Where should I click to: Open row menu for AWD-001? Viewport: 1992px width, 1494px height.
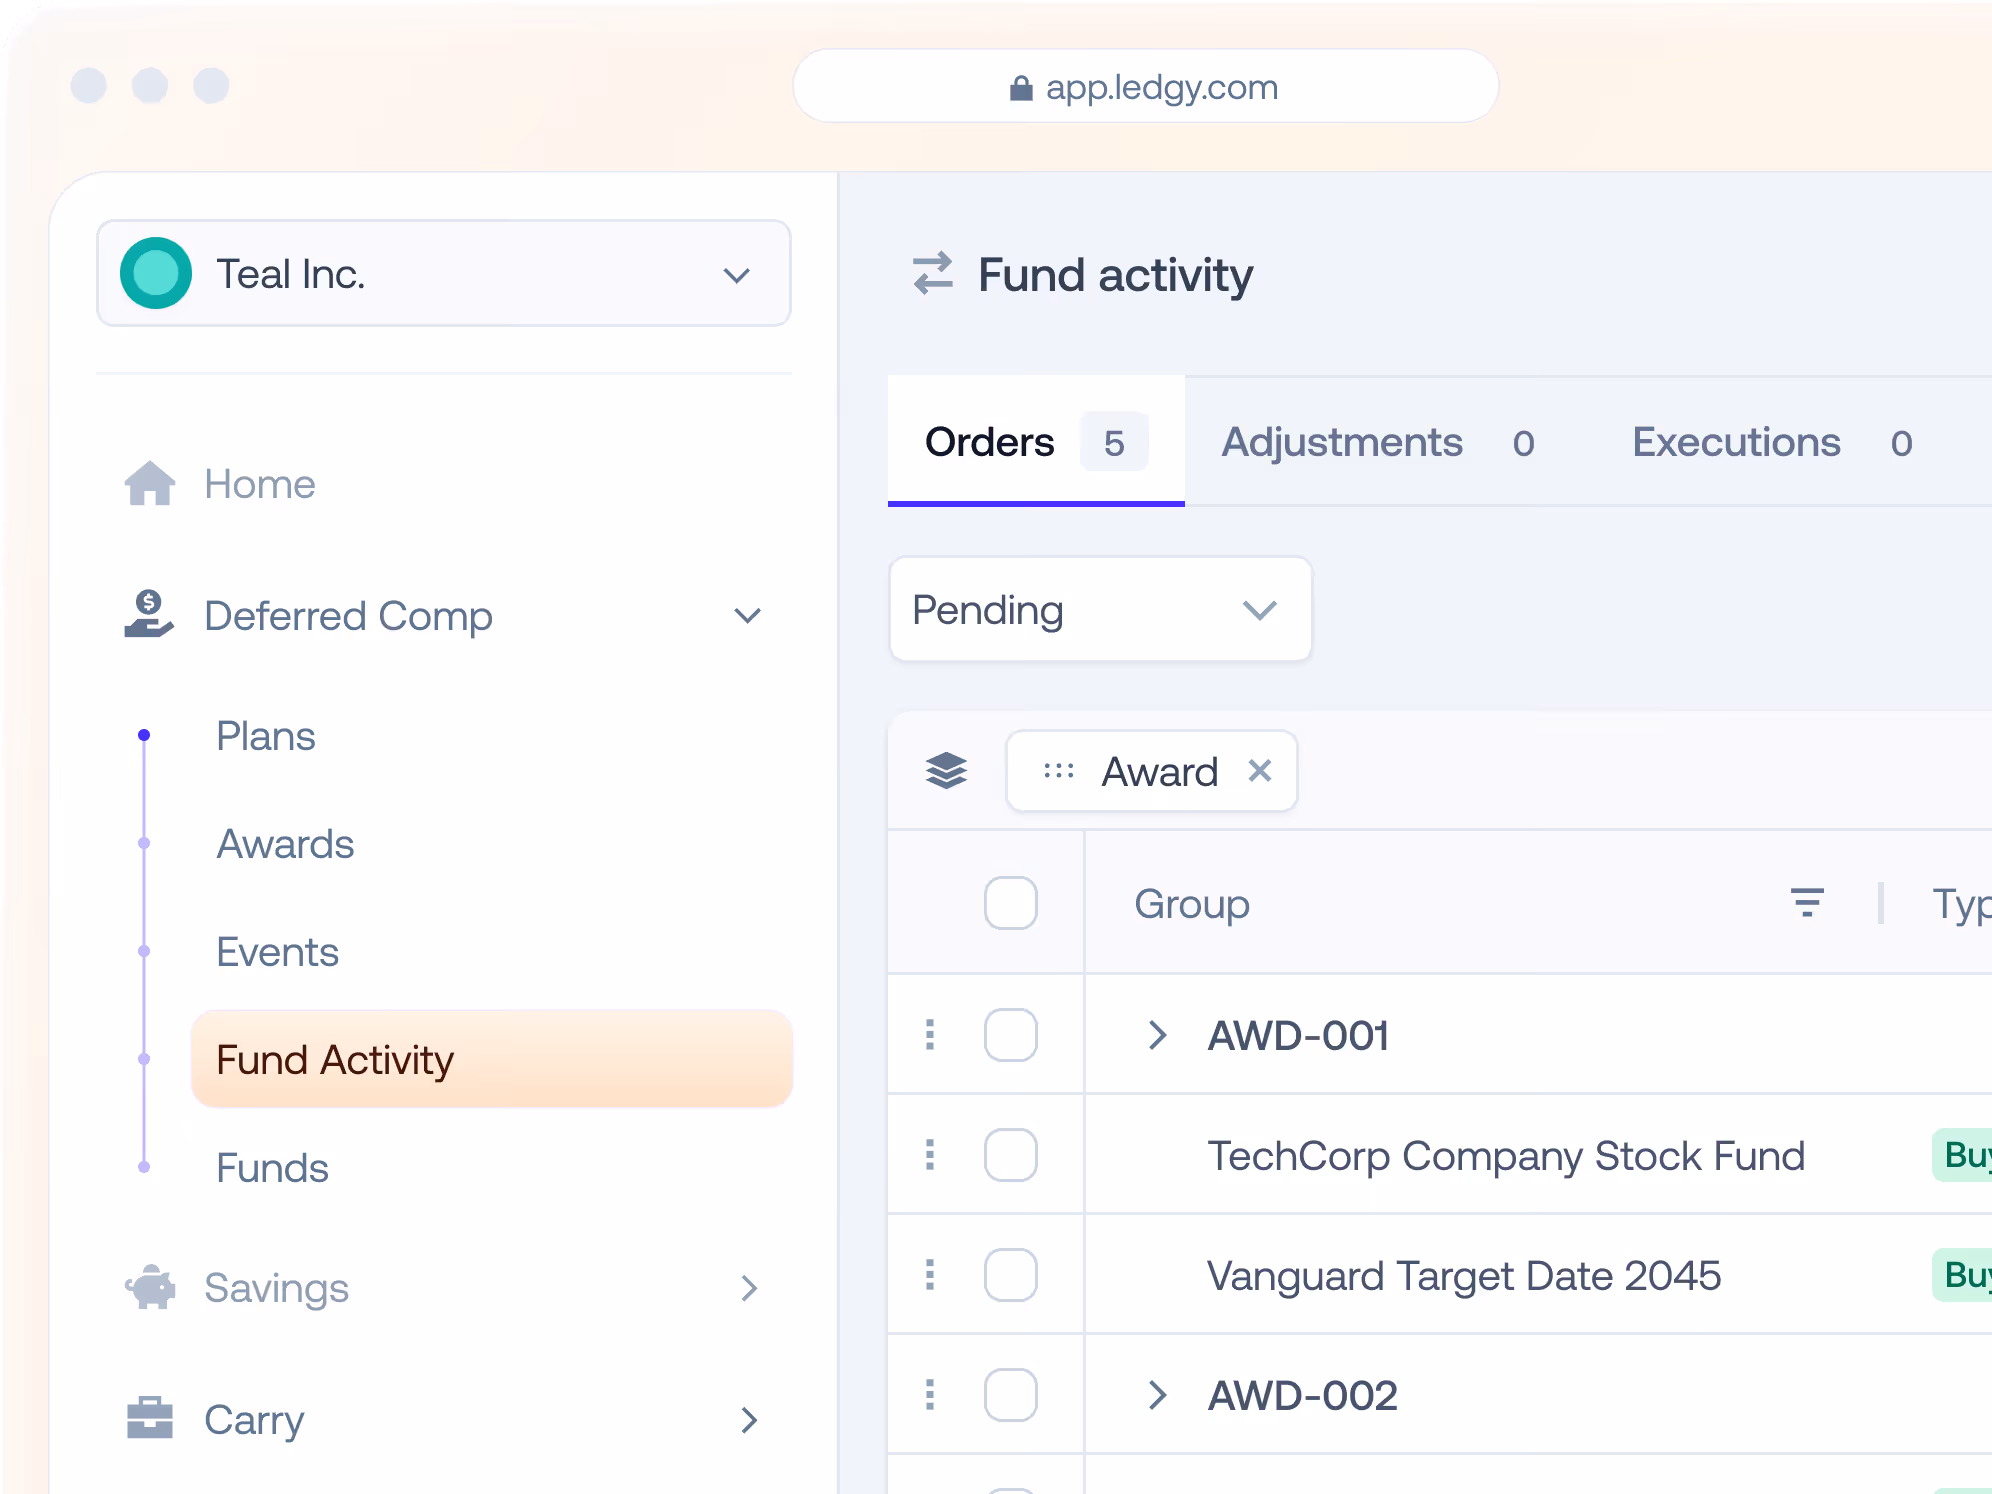point(930,1035)
